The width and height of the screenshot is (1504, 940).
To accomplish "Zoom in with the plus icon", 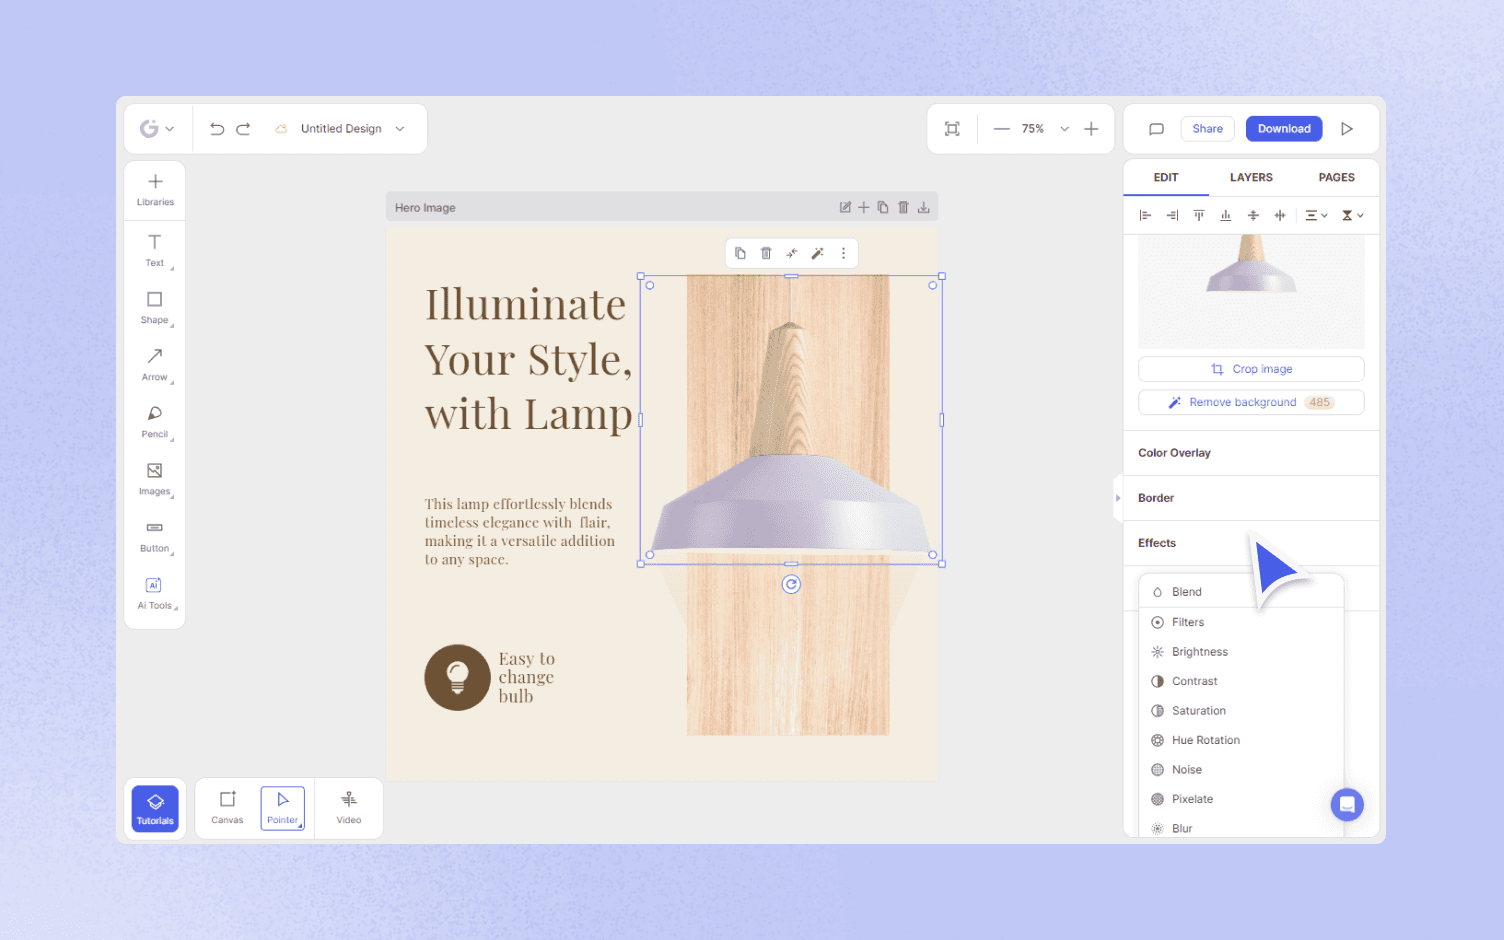I will 1091,129.
